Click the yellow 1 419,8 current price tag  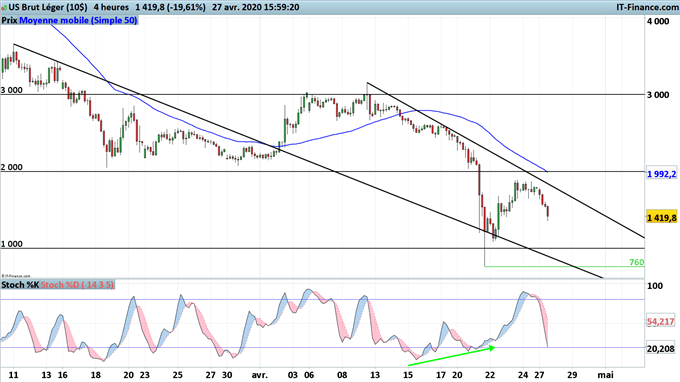click(x=661, y=217)
